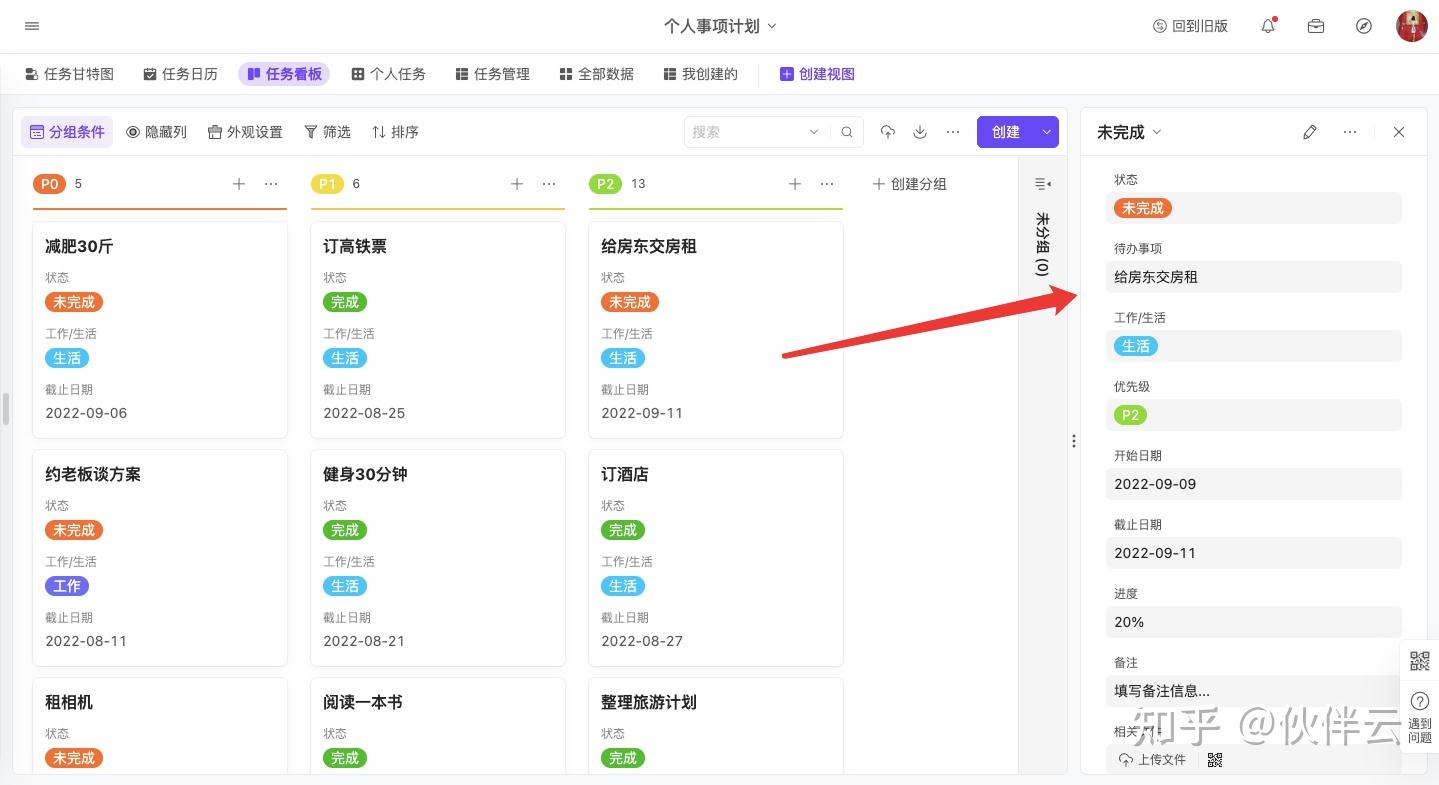The image size is (1439, 785).
Task: Click the download export icon
Action: (x=920, y=132)
